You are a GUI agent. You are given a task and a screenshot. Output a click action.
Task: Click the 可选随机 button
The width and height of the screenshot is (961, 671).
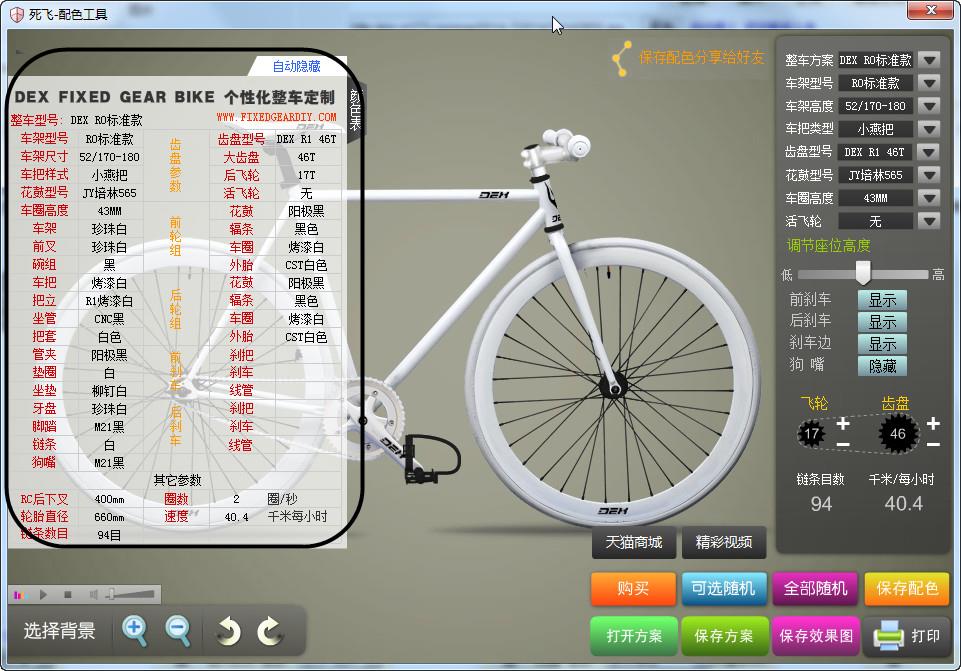pyautogui.click(x=724, y=588)
